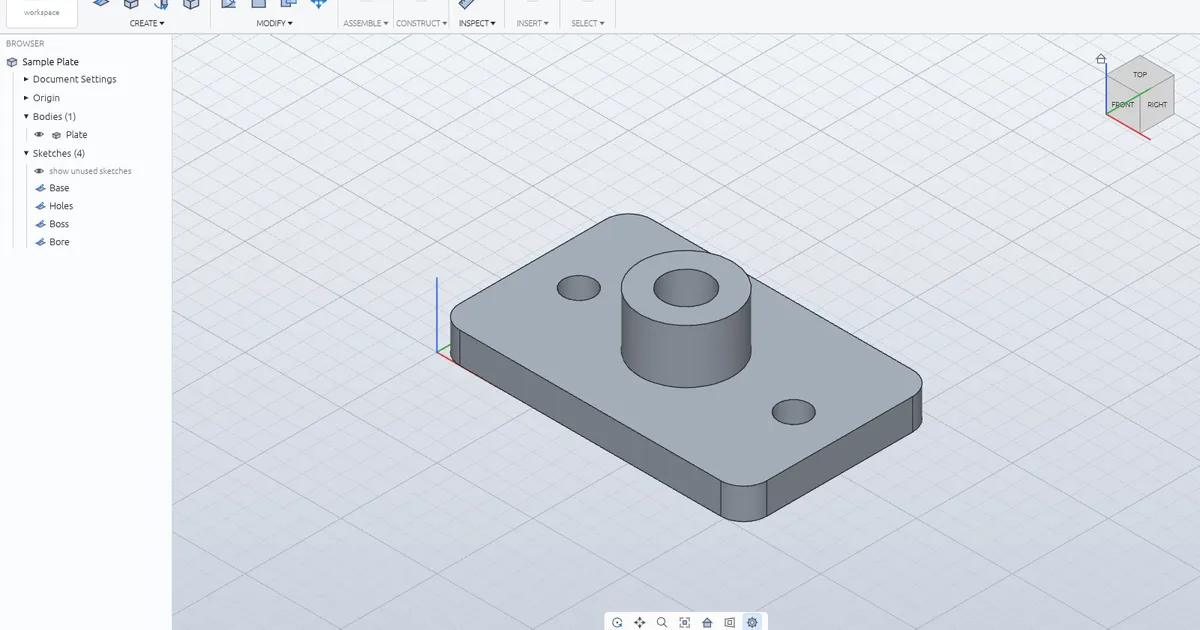This screenshot has height=630, width=1200.
Task: Open the orbit tool in navigation bar
Action: click(617, 622)
